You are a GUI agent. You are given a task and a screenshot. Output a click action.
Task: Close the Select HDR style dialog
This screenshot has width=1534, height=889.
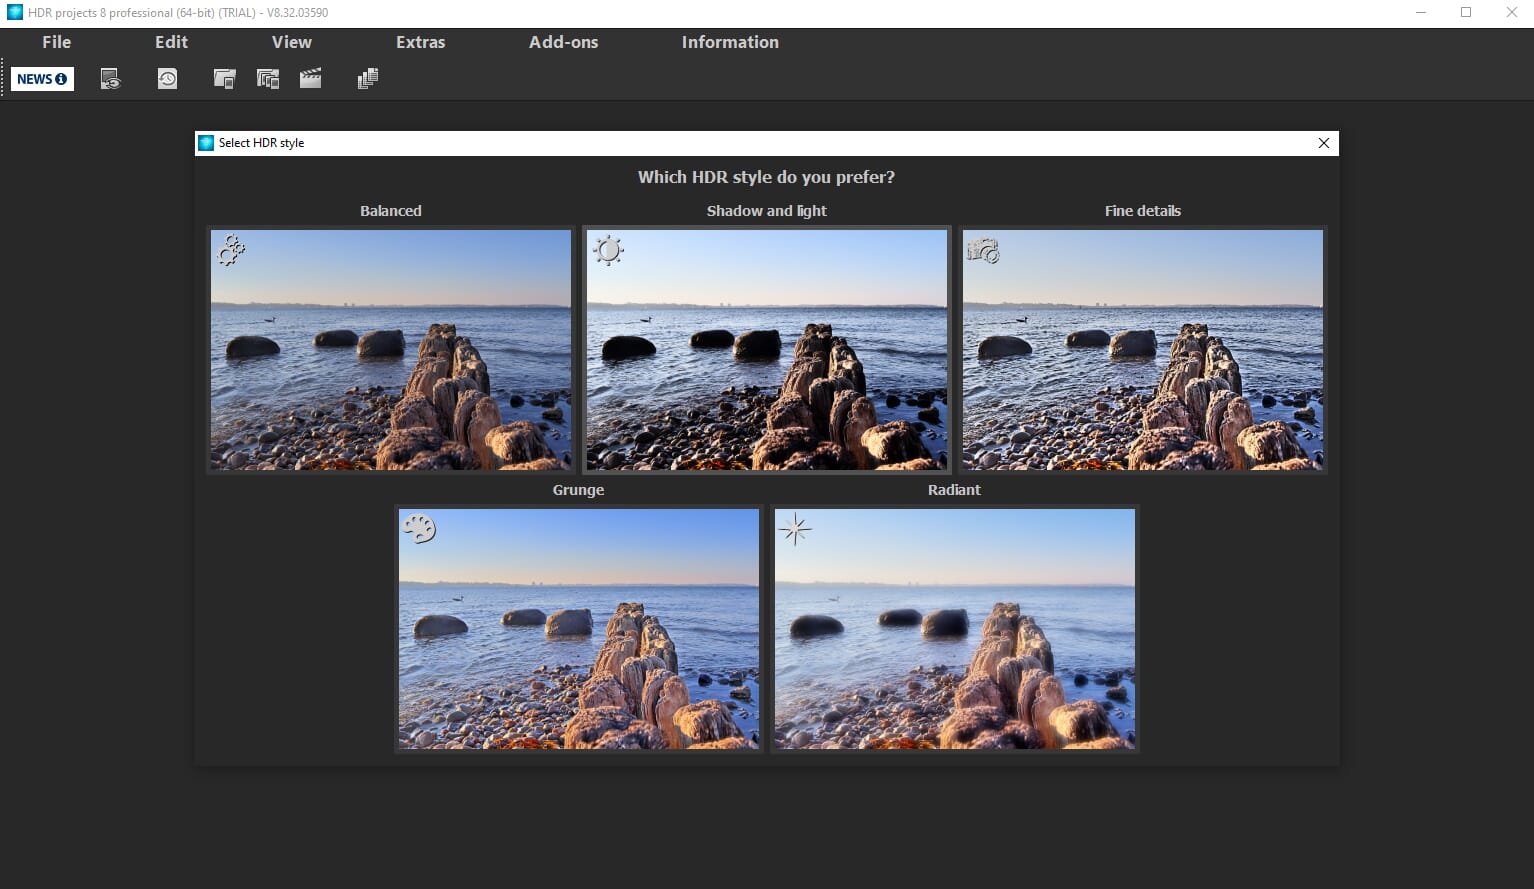(x=1324, y=143)
